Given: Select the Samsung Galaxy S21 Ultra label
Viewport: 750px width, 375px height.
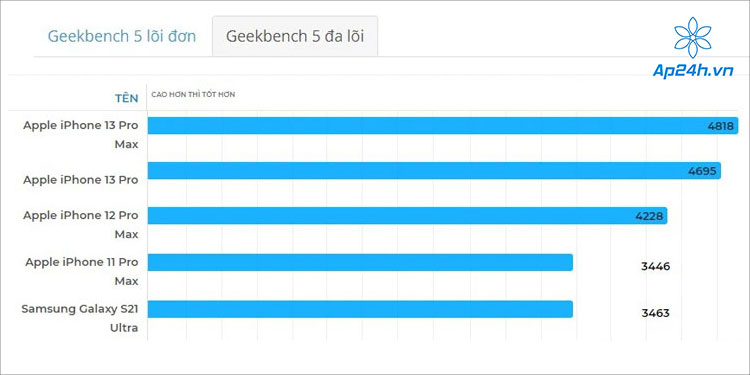Looking at the screenshot, I should 80,318.
